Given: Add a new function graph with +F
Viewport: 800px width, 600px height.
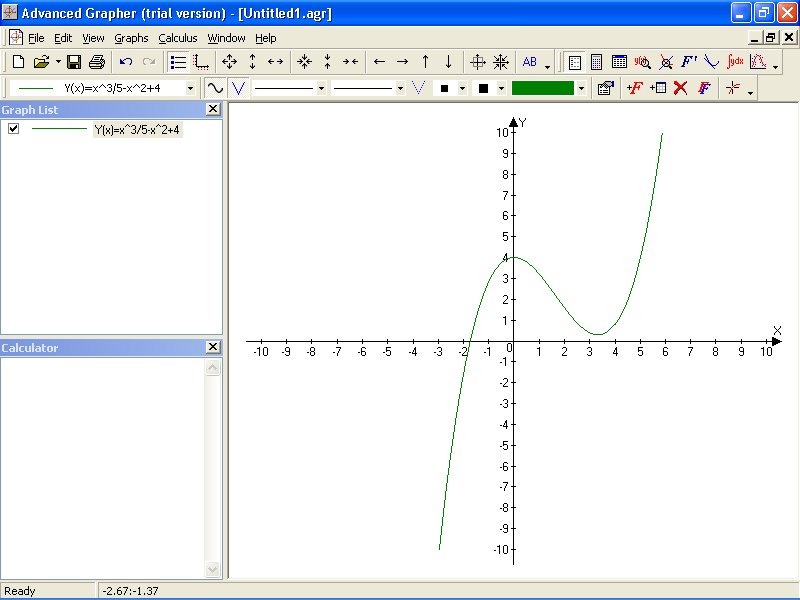Looking at the screenshot, I should coord(635,88).
